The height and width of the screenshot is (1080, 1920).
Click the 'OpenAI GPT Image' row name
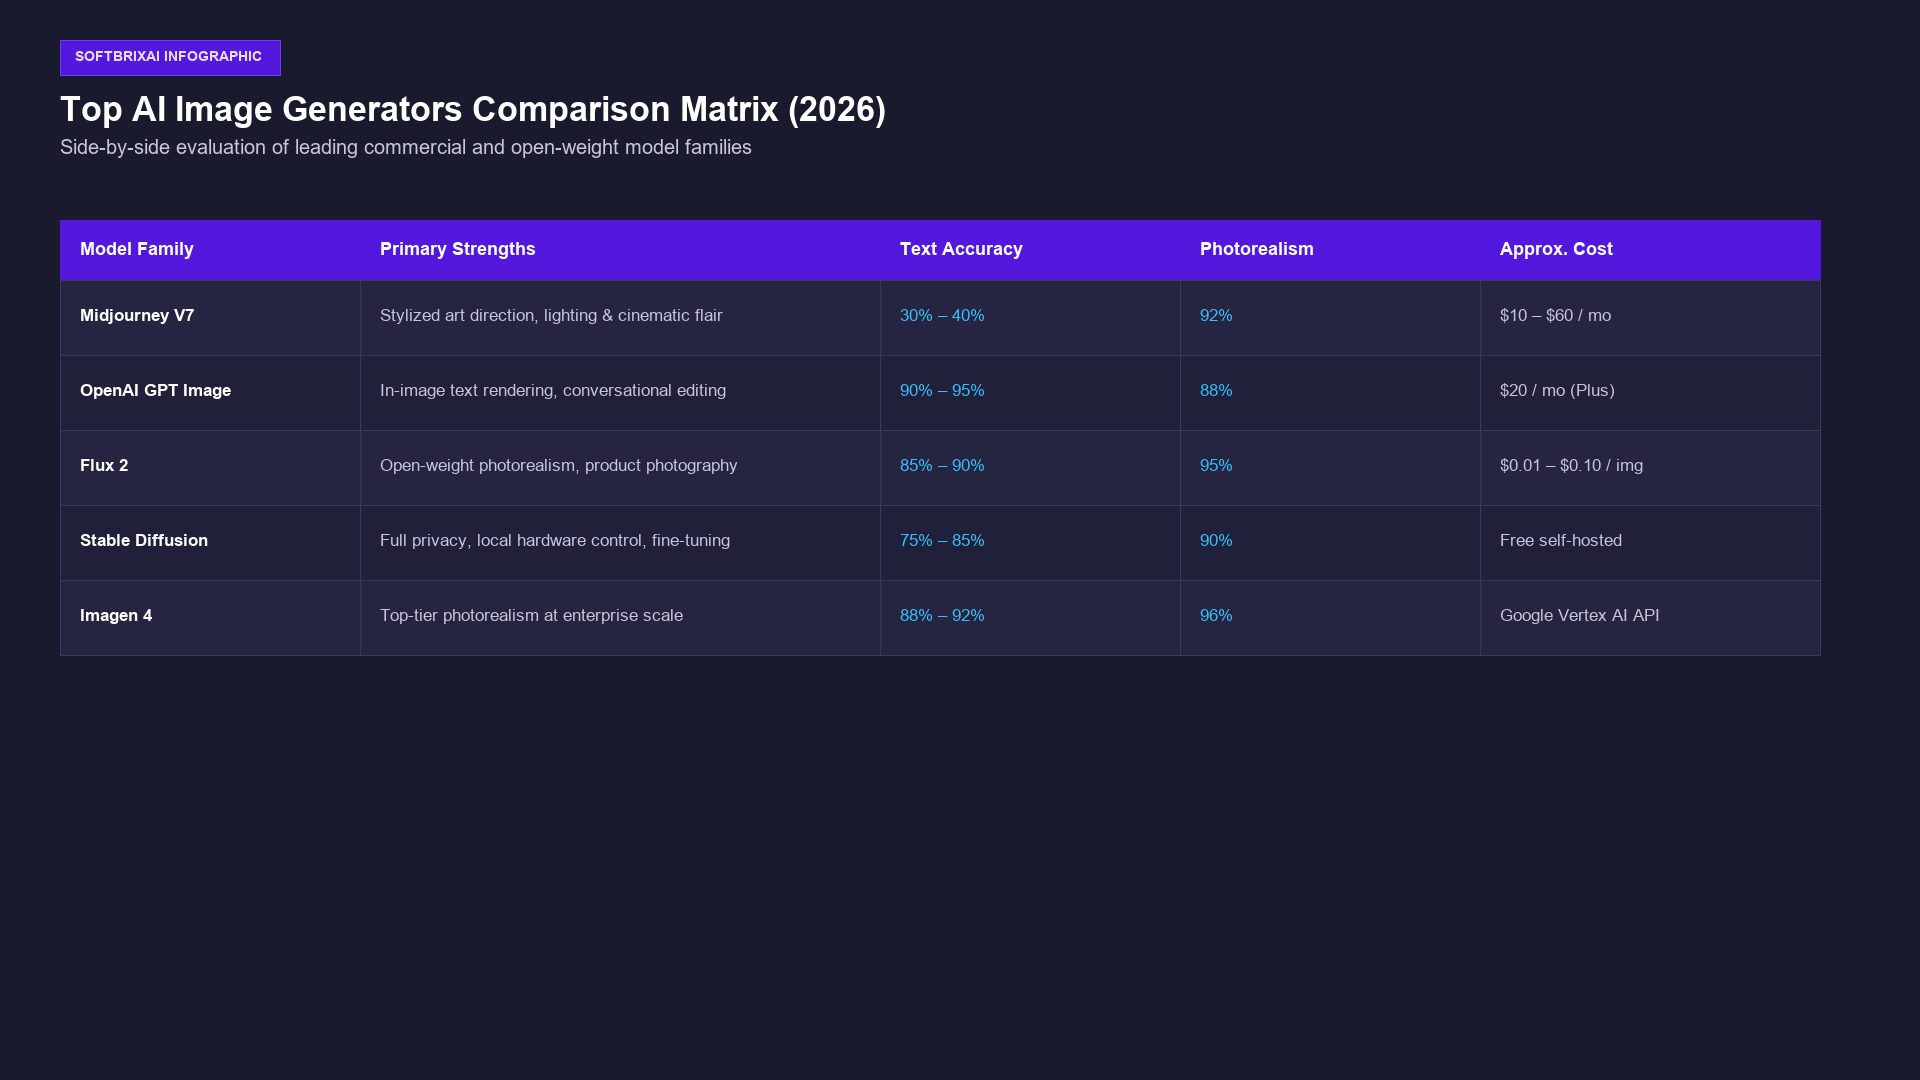point(155,391)
